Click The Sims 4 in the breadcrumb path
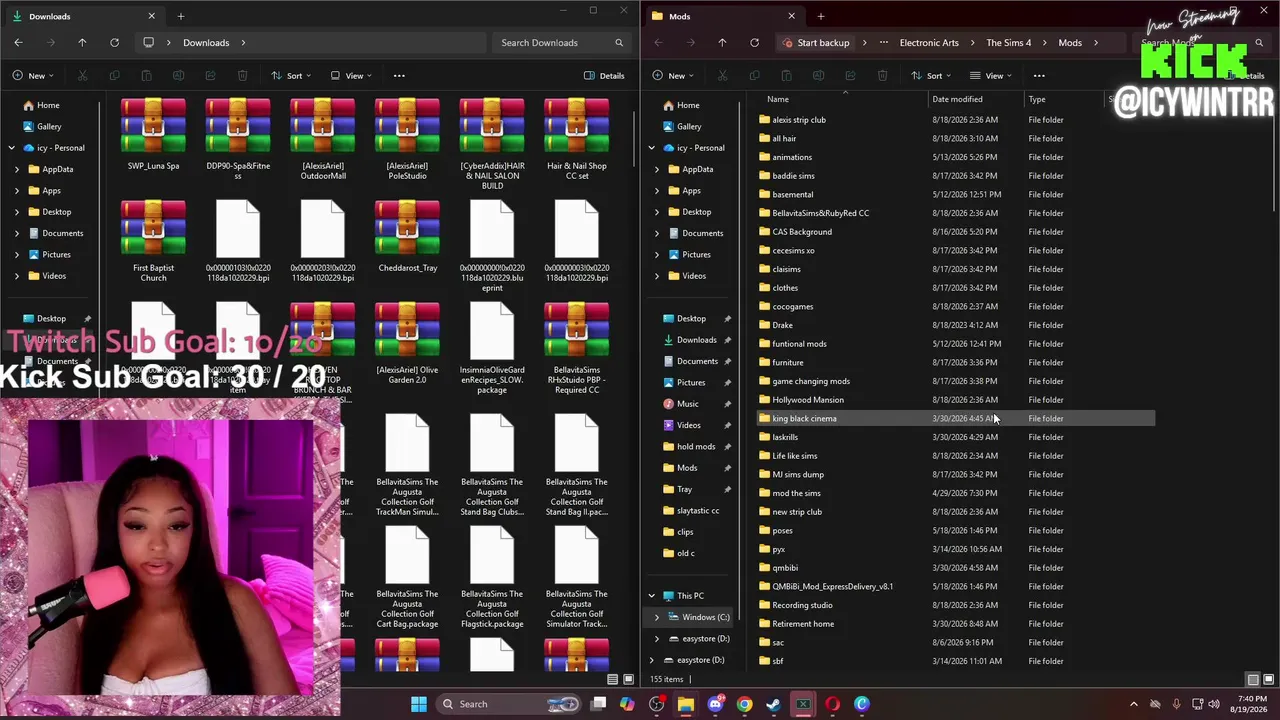The width and height of the screenshot is (1280, 720). point(1009,43)
